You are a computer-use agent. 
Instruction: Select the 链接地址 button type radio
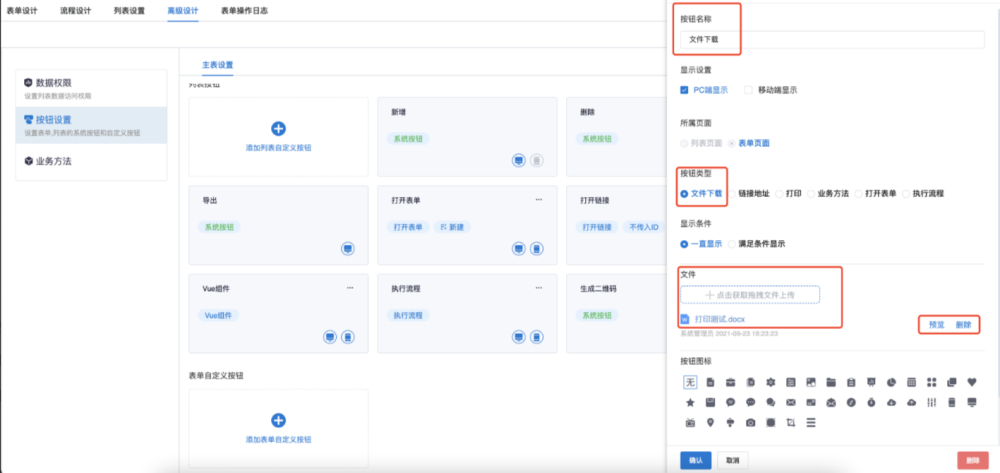point(732,193)
